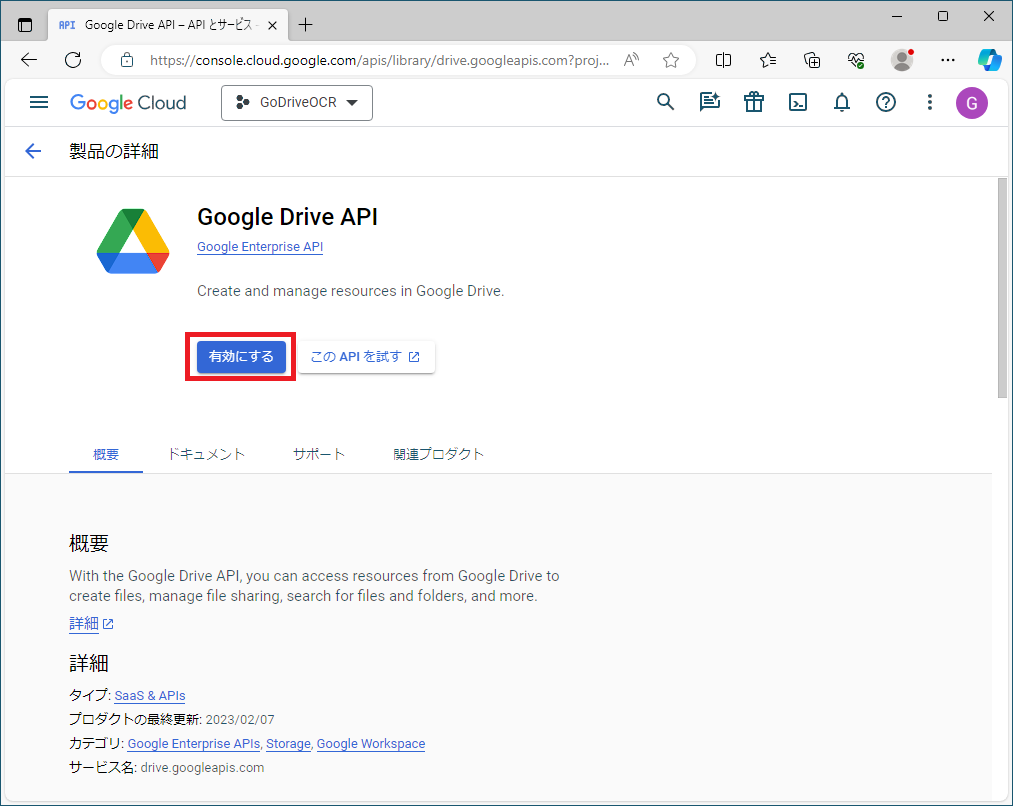
Task: Click the gift box icon
Action: coord(753,102)
